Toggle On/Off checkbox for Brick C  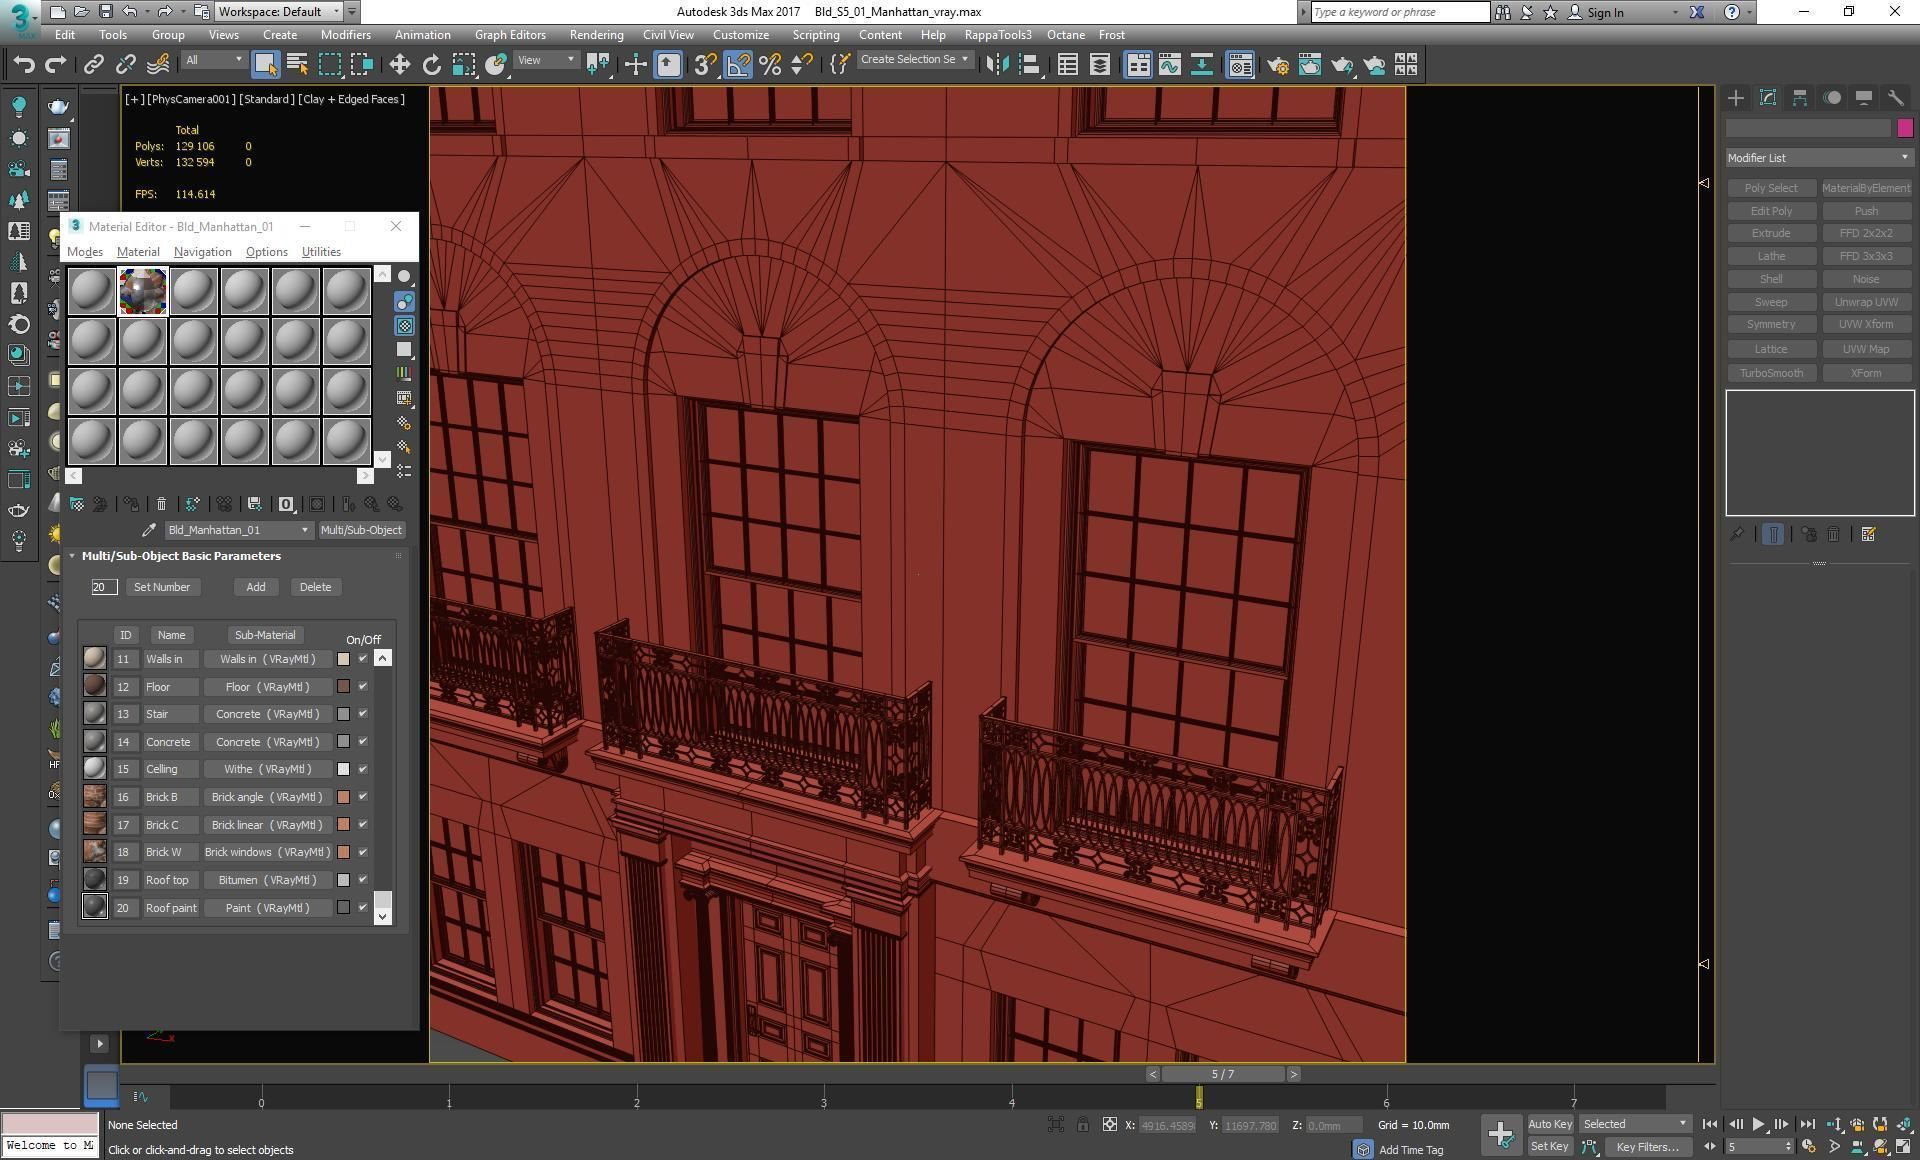tap(363, 825)
